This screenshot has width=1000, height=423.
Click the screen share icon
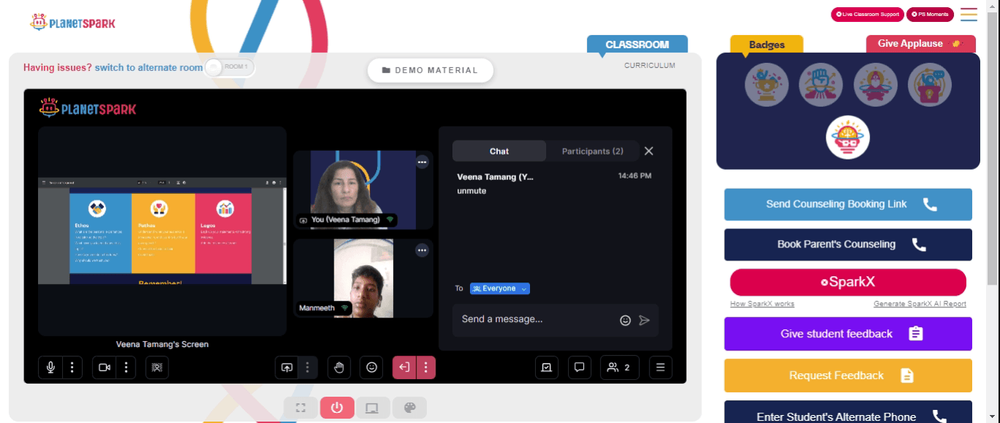(x=286, y=367)
